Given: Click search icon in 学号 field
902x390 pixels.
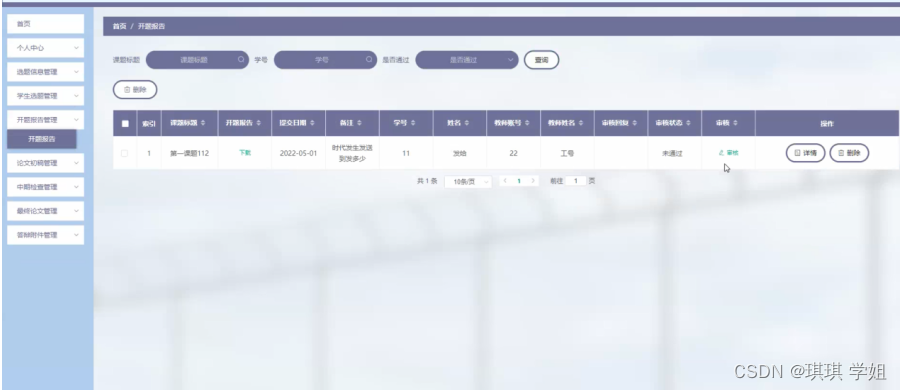Looking at the screenshot, I should coord(369,59).
